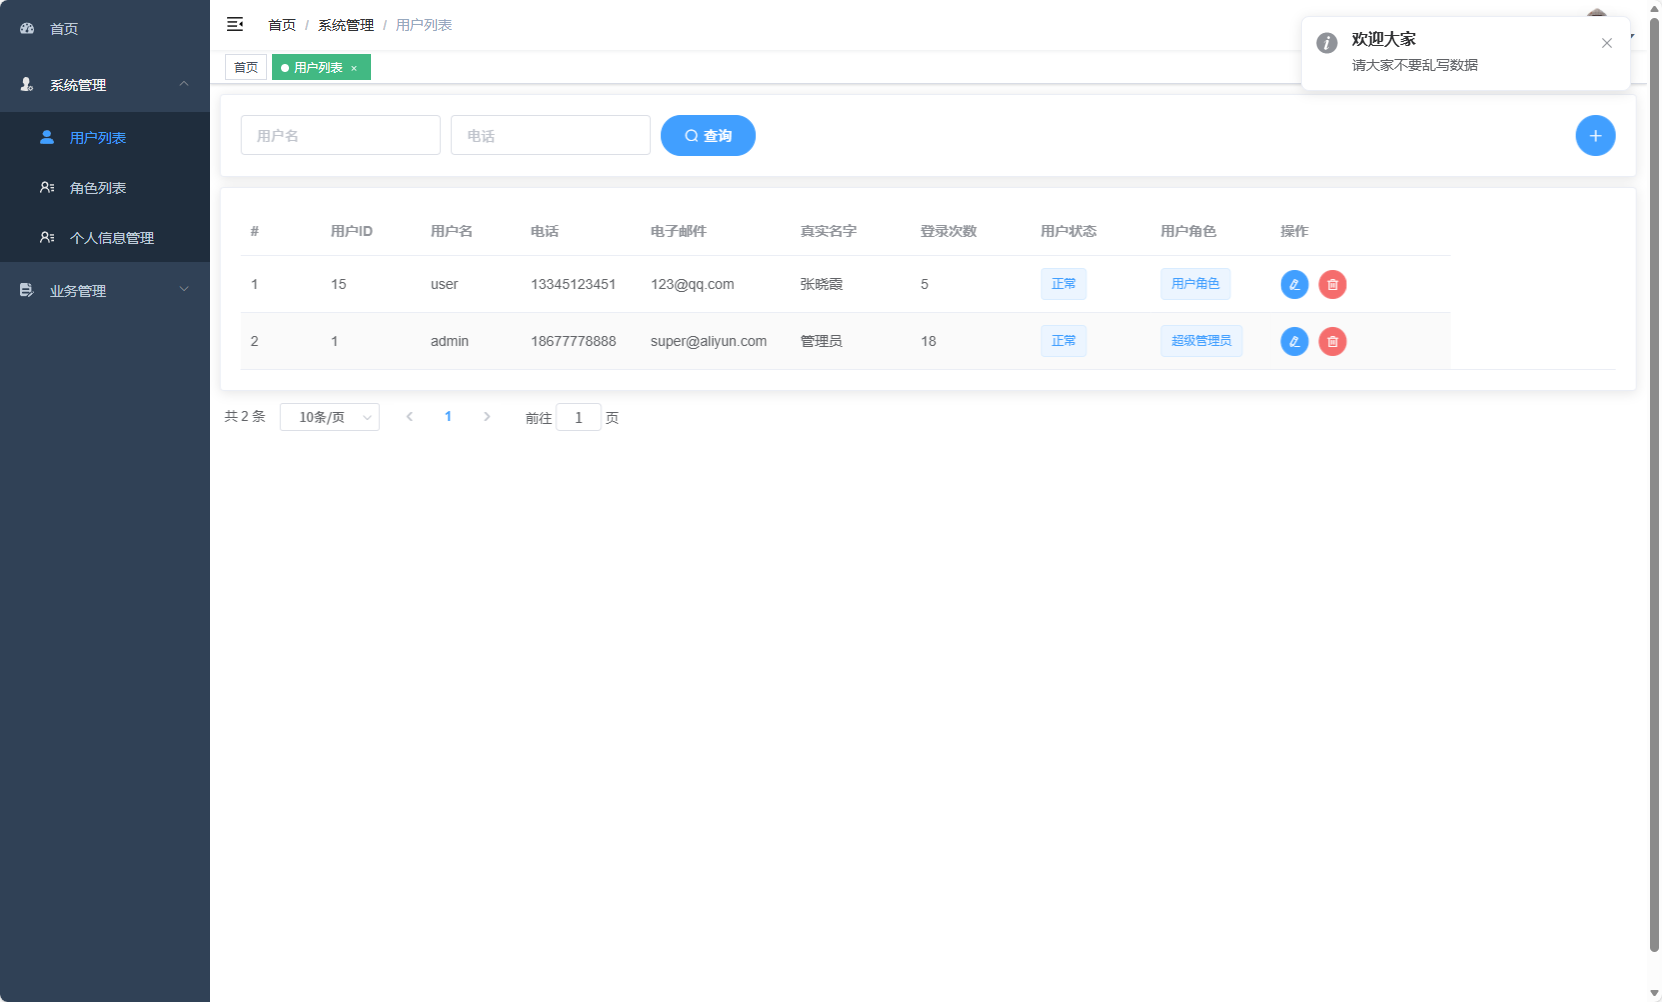
Task: Switch to the 首页 tab
Action: (x=246, y=68)
